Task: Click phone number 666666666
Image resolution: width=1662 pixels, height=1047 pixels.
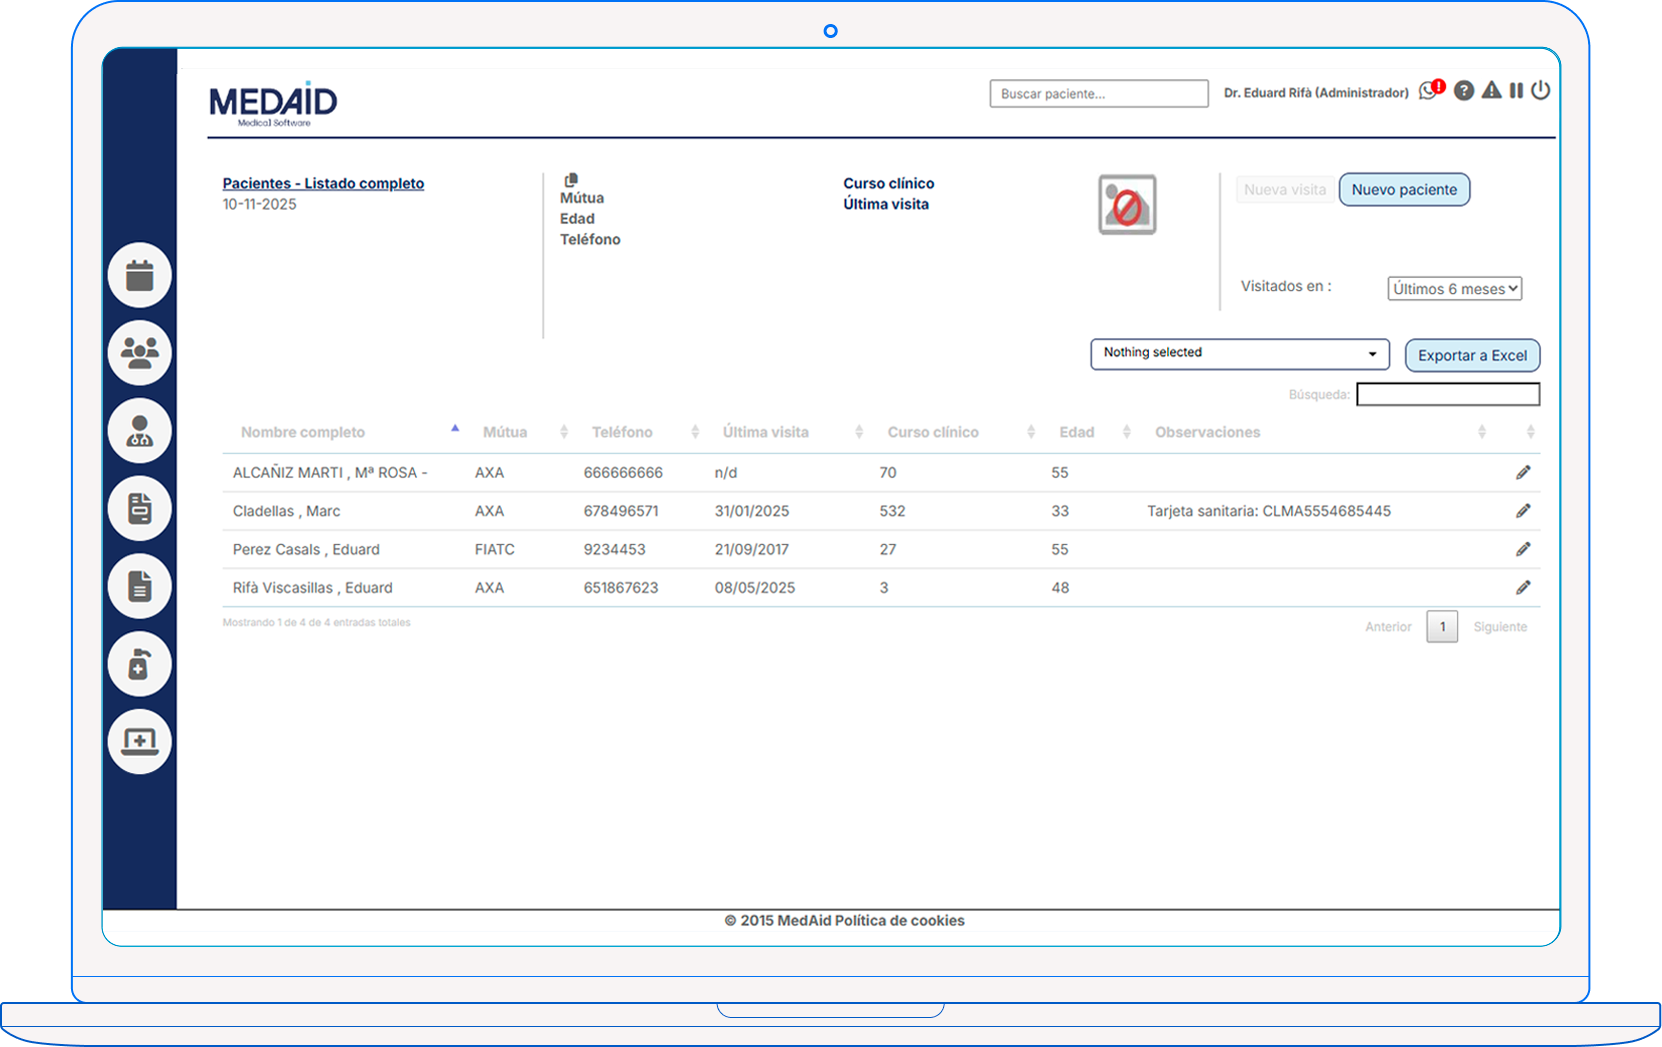Action: (623, 473)
